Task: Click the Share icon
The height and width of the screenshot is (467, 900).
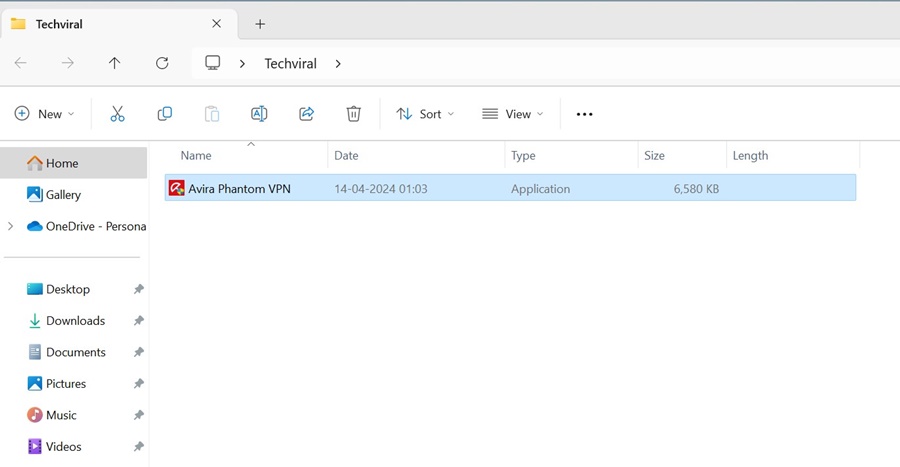Action: coord(307,114)
